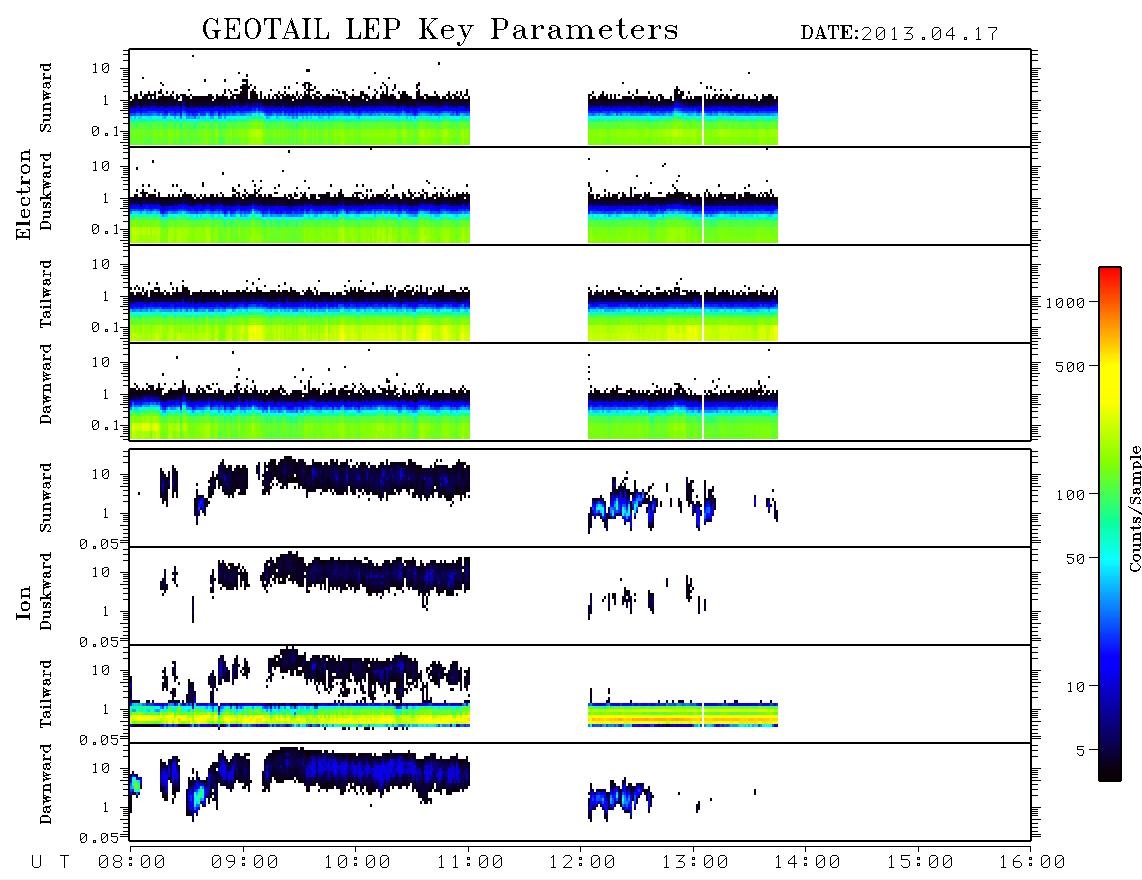The image size is (1142, 880).
Task: Click the "13:00" time tick label
Action: (695, 862)
